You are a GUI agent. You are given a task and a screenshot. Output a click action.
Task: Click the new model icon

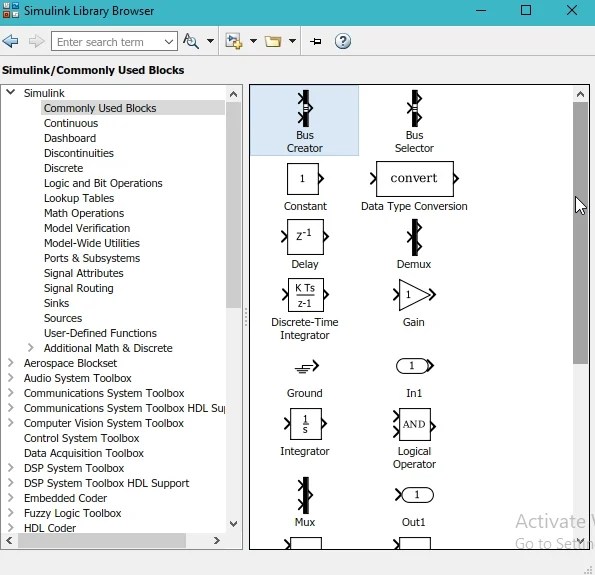[x=233, y=41]
